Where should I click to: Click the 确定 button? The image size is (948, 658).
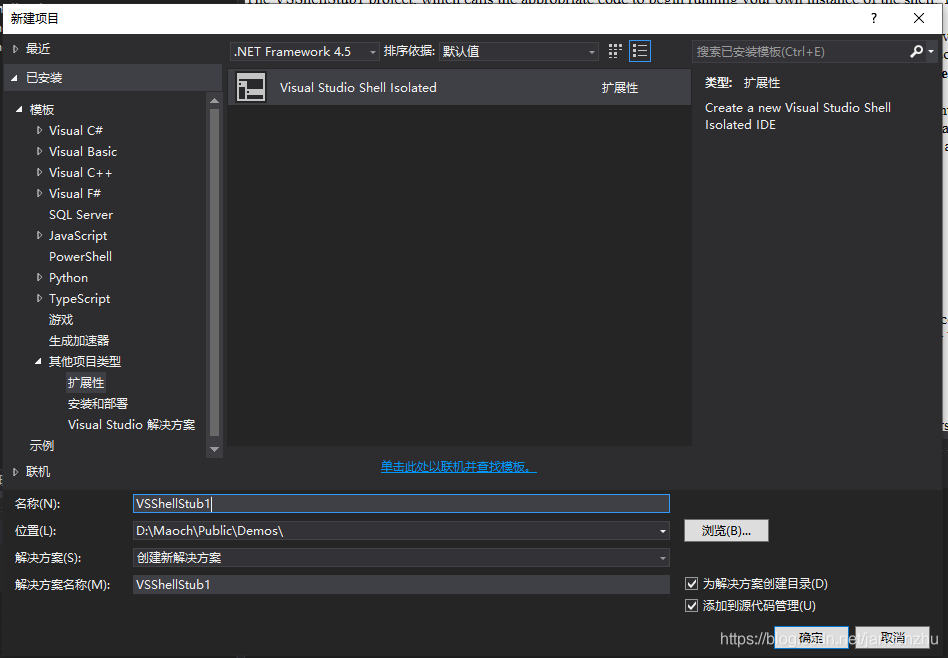[811, 637]
